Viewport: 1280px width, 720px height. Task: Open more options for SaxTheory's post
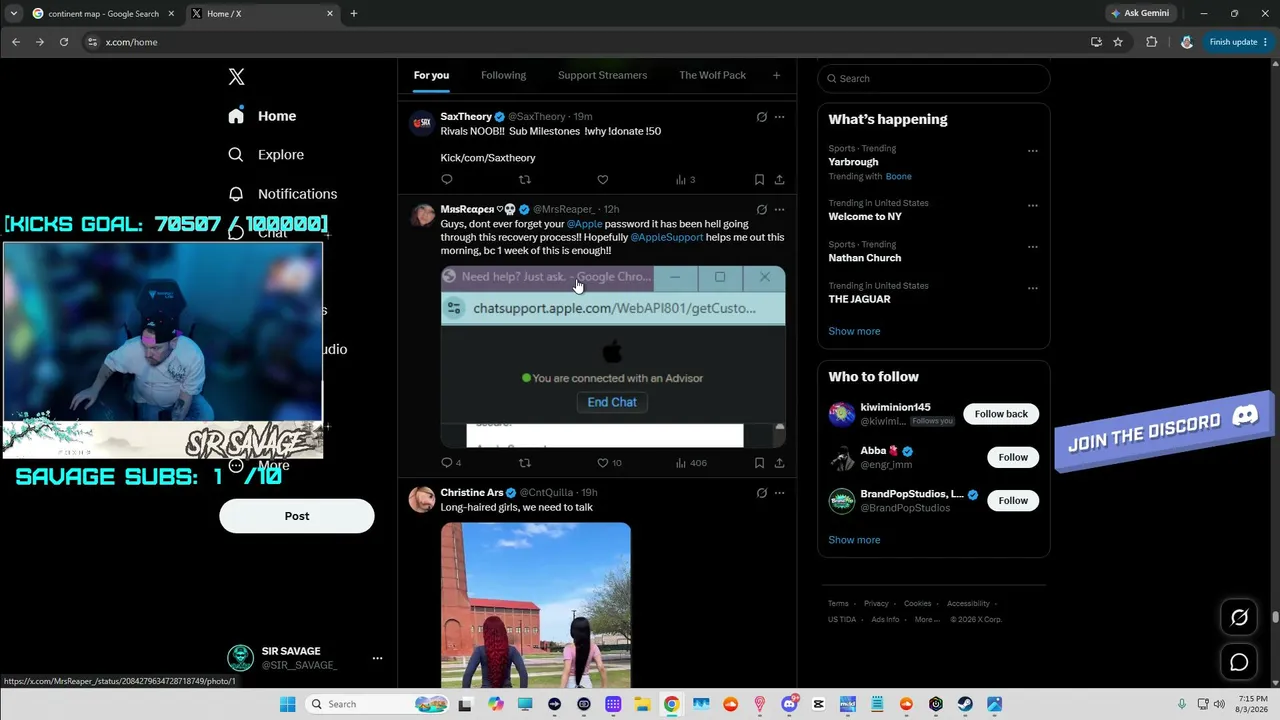click(779, 117)
